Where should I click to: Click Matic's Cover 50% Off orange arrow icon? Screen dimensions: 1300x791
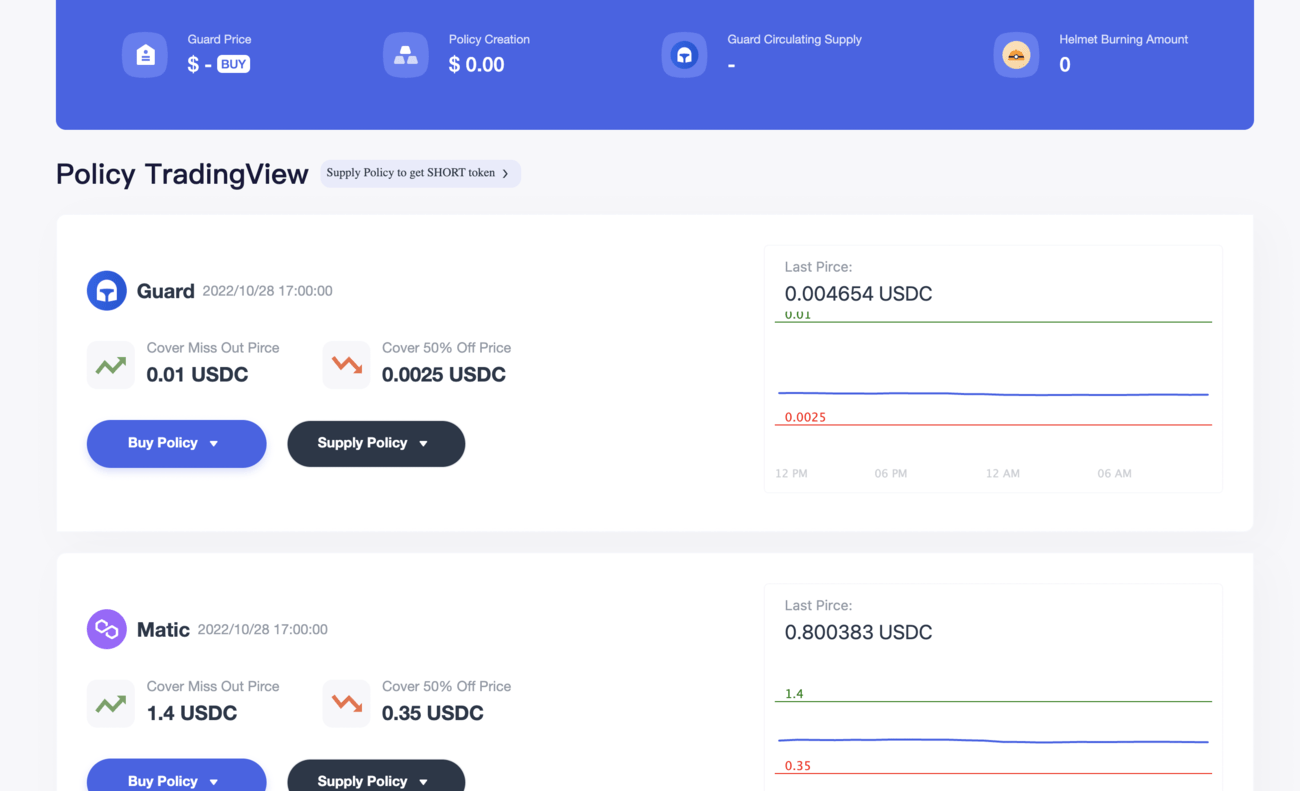[x=347, y=704]
